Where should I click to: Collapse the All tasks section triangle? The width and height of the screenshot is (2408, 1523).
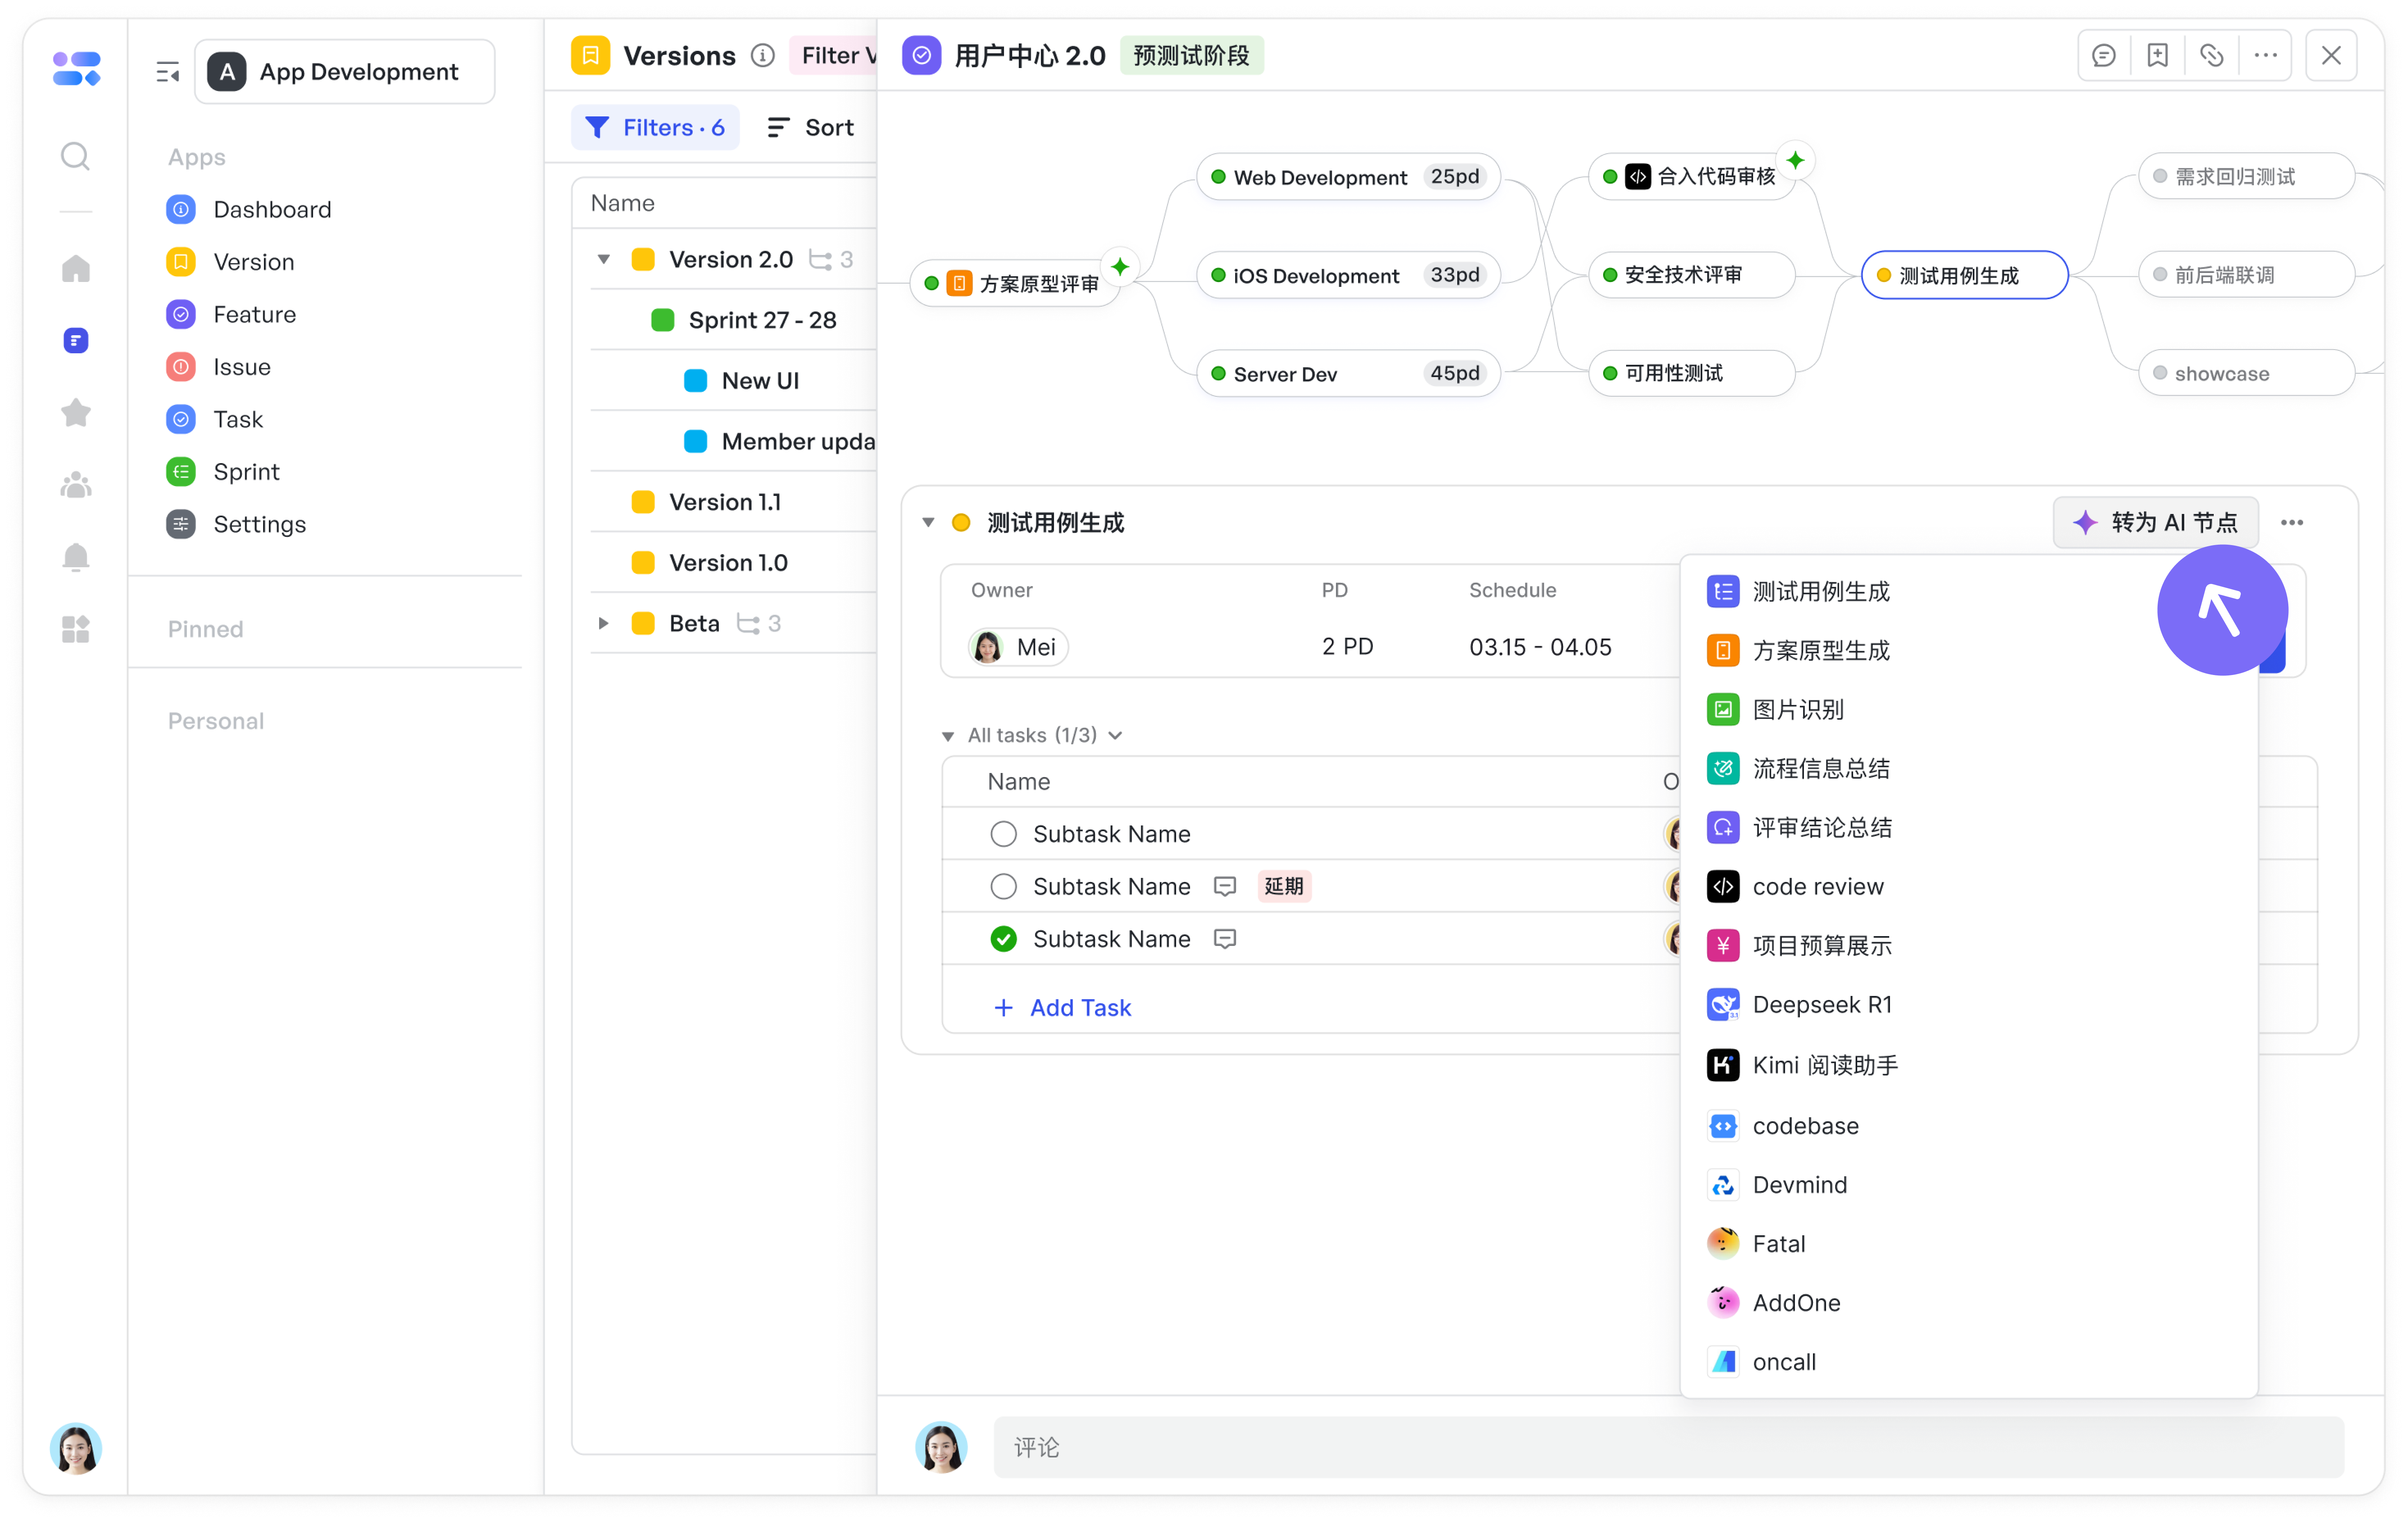(x=947, y=736)
